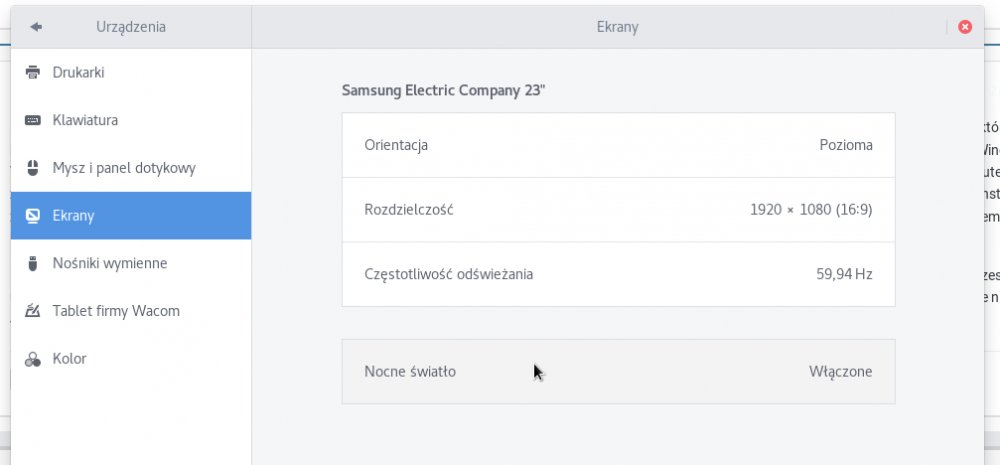Click the Ekrany display icon

point(33,216)
